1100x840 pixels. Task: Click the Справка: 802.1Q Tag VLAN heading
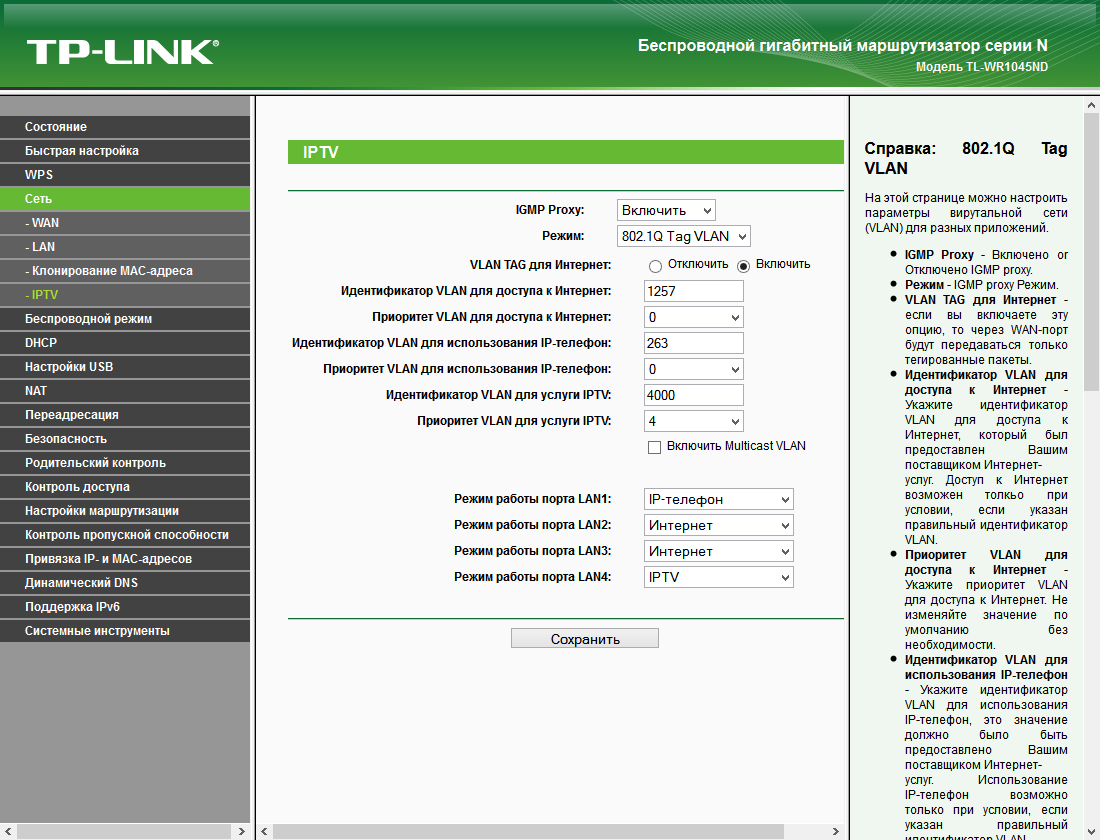click(966, 159)
